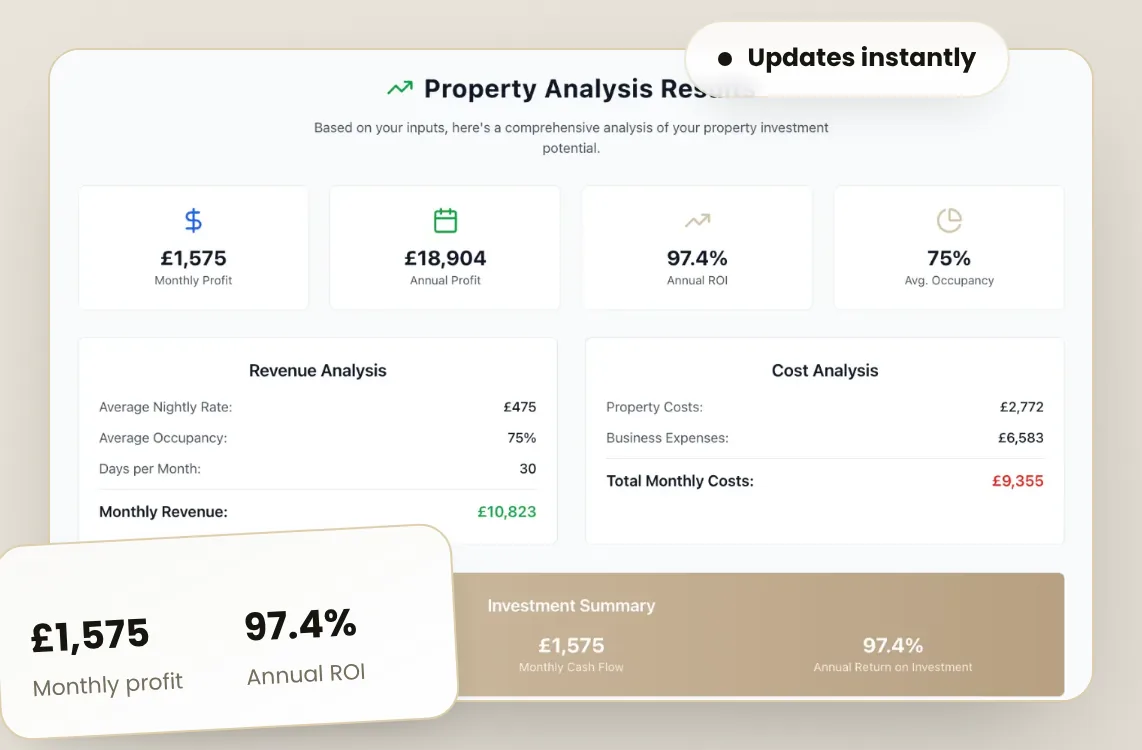Click the large £1,575 in overlay card

coord(90,635)
